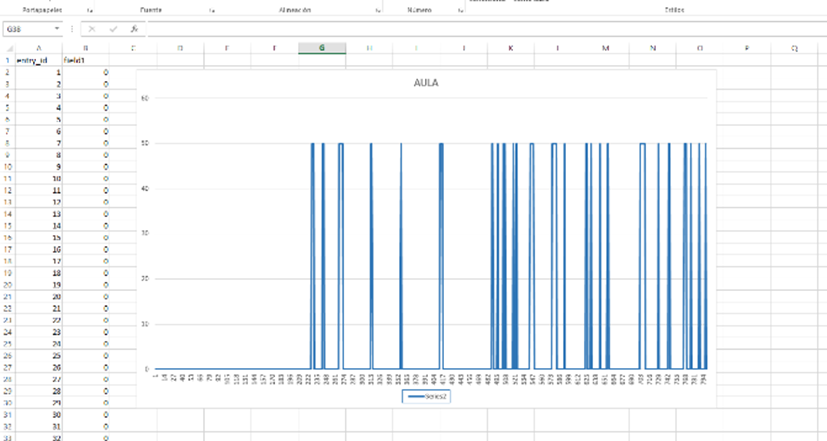Select cell with entry_id 21
Image resolution: width=827 pixels, height=441 pixels.
pyautogui.click(x=39, y=308)
